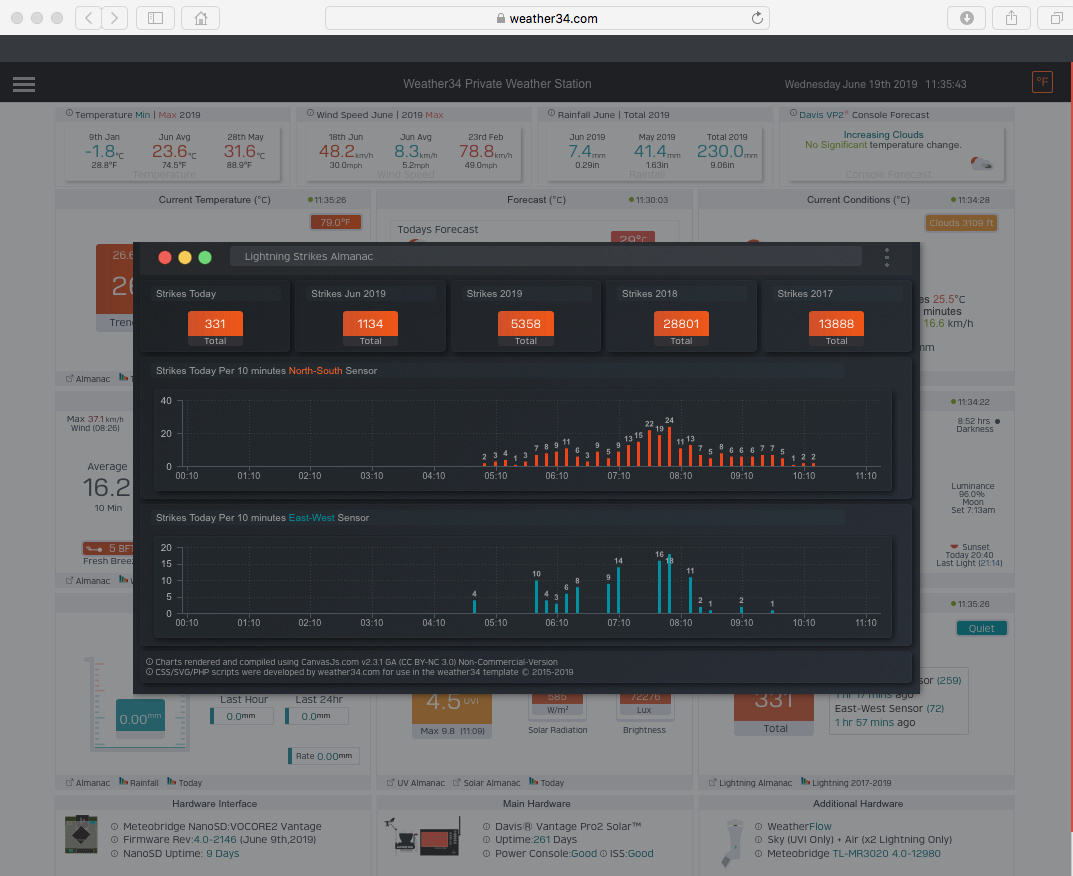Click the 79.0°F temperature badge
Image resolution: width=1073 pixels, height=876 pixels.
335,222
